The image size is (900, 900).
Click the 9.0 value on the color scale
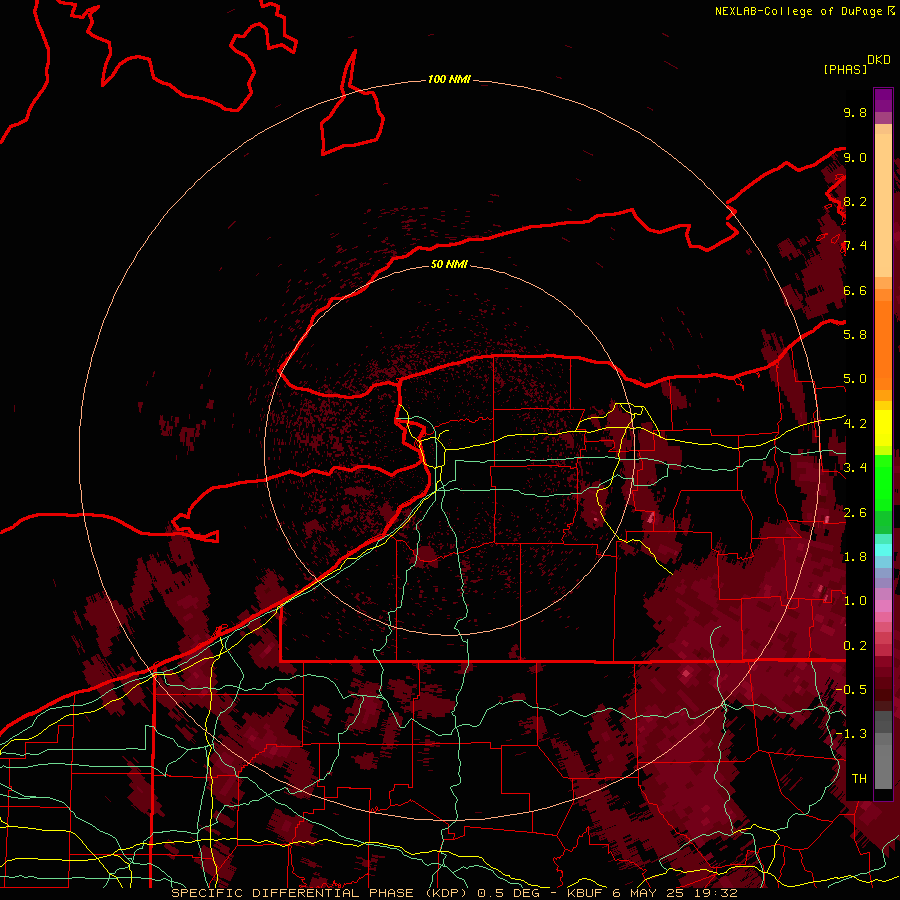[x=855, y=157]
